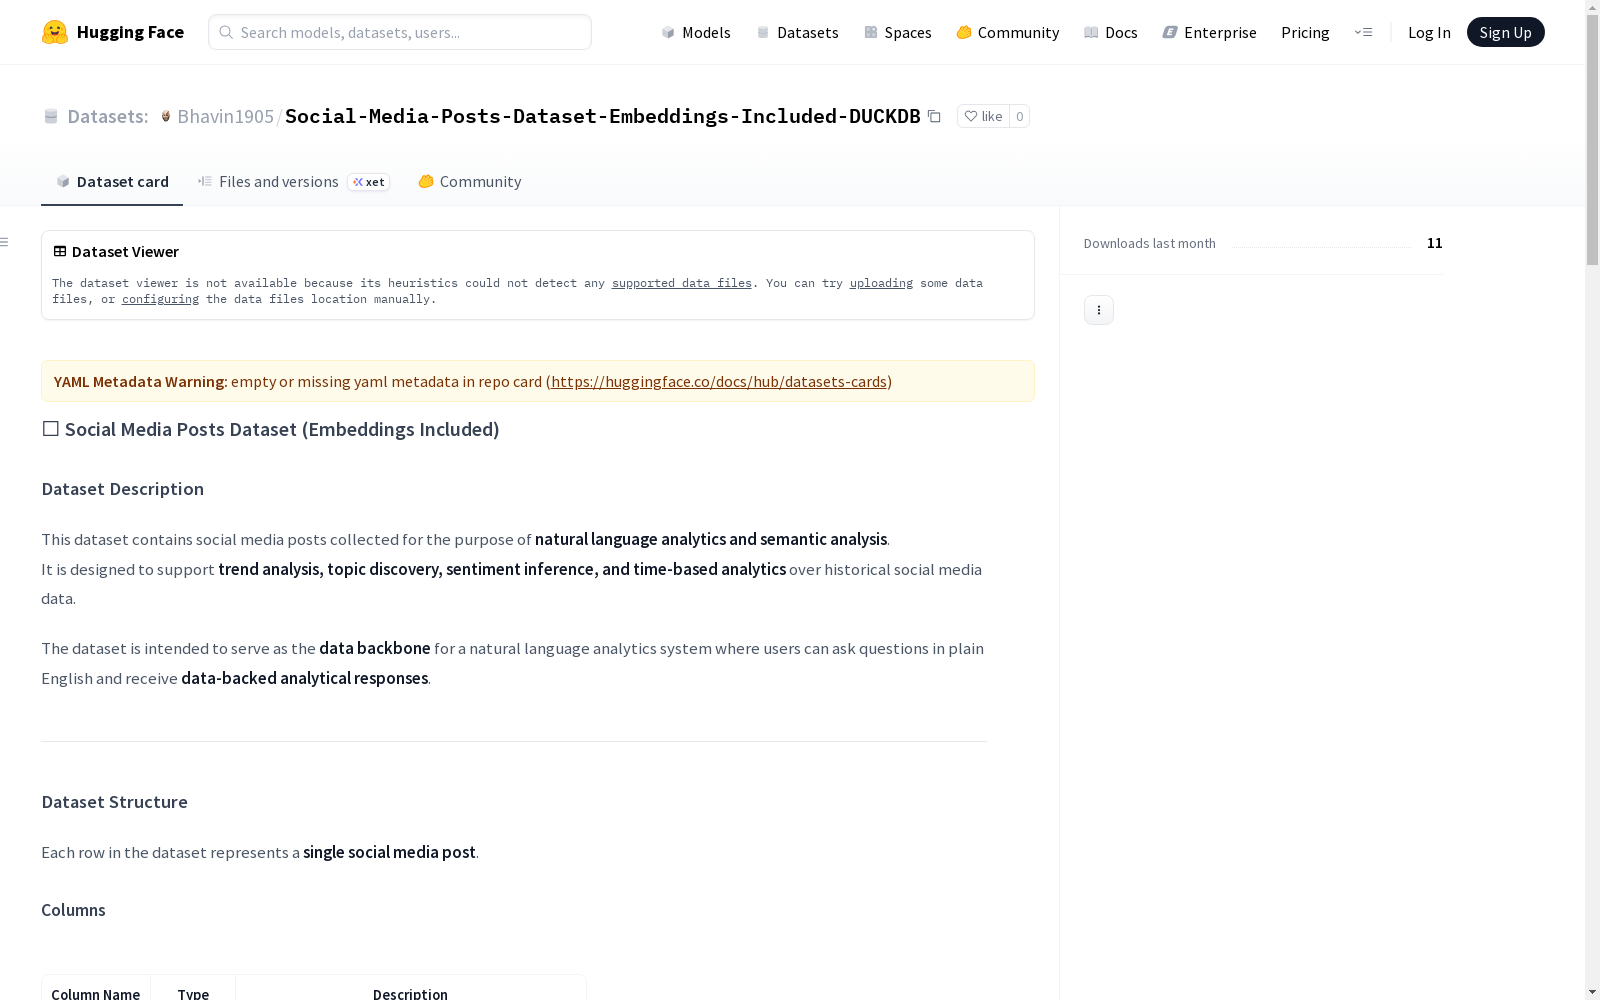Click the Downloads last month label
Viewport: 1600px width, 1000px height.
(x=1150, y=243)
